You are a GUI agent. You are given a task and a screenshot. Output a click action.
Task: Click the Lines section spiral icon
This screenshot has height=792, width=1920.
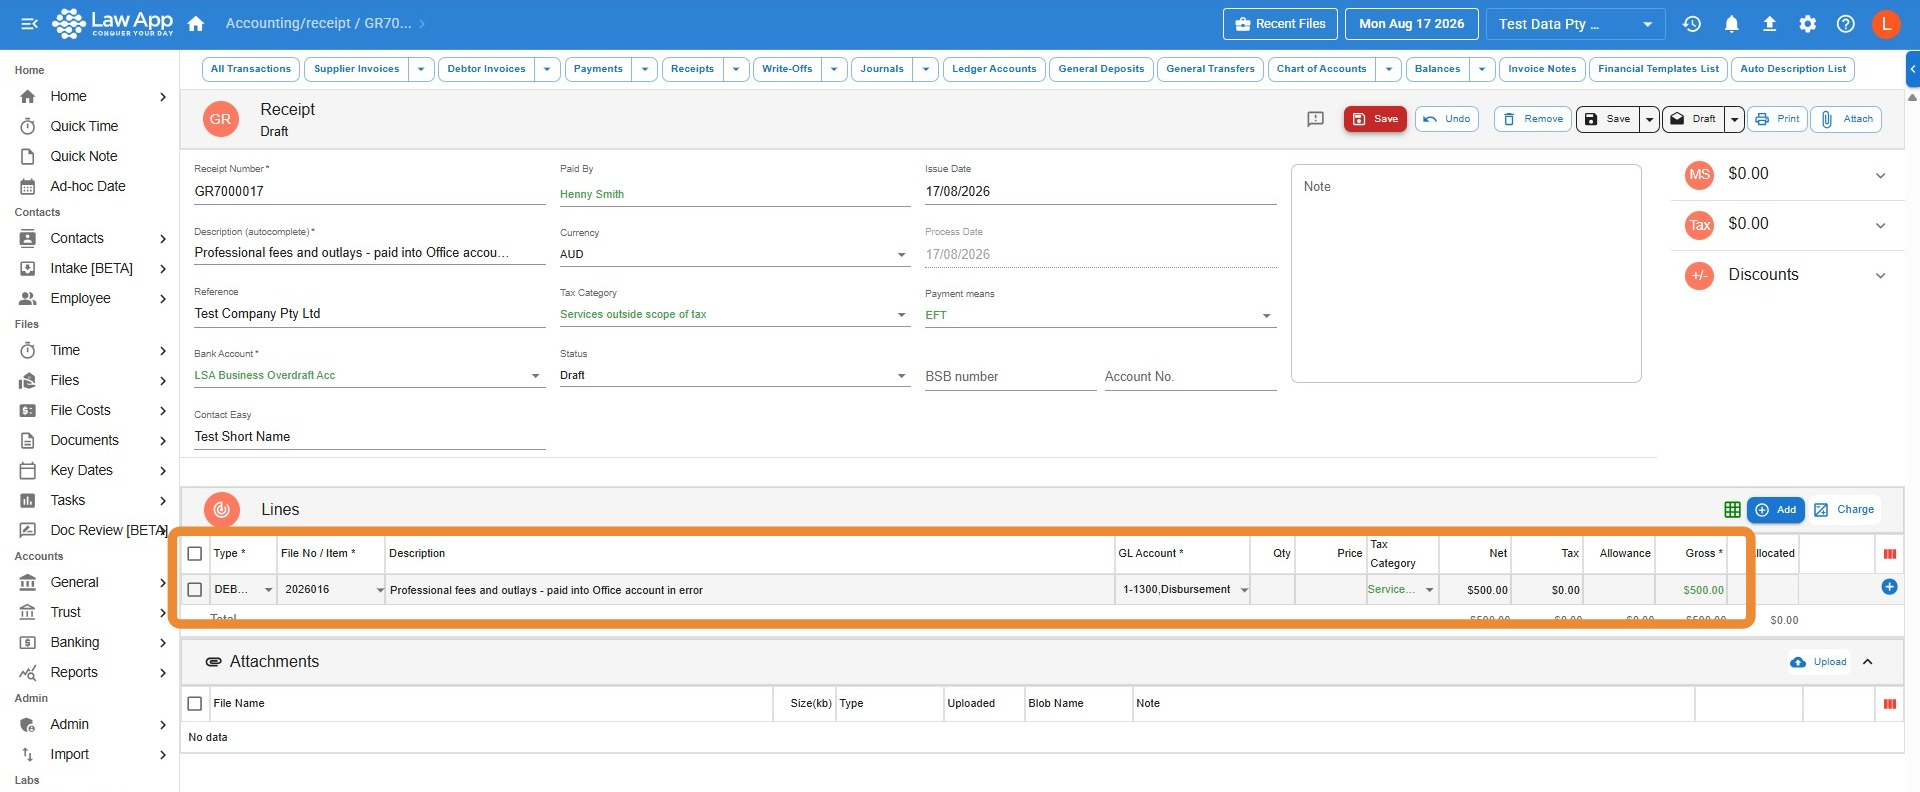pyautogui.click(x=221, y=510)
